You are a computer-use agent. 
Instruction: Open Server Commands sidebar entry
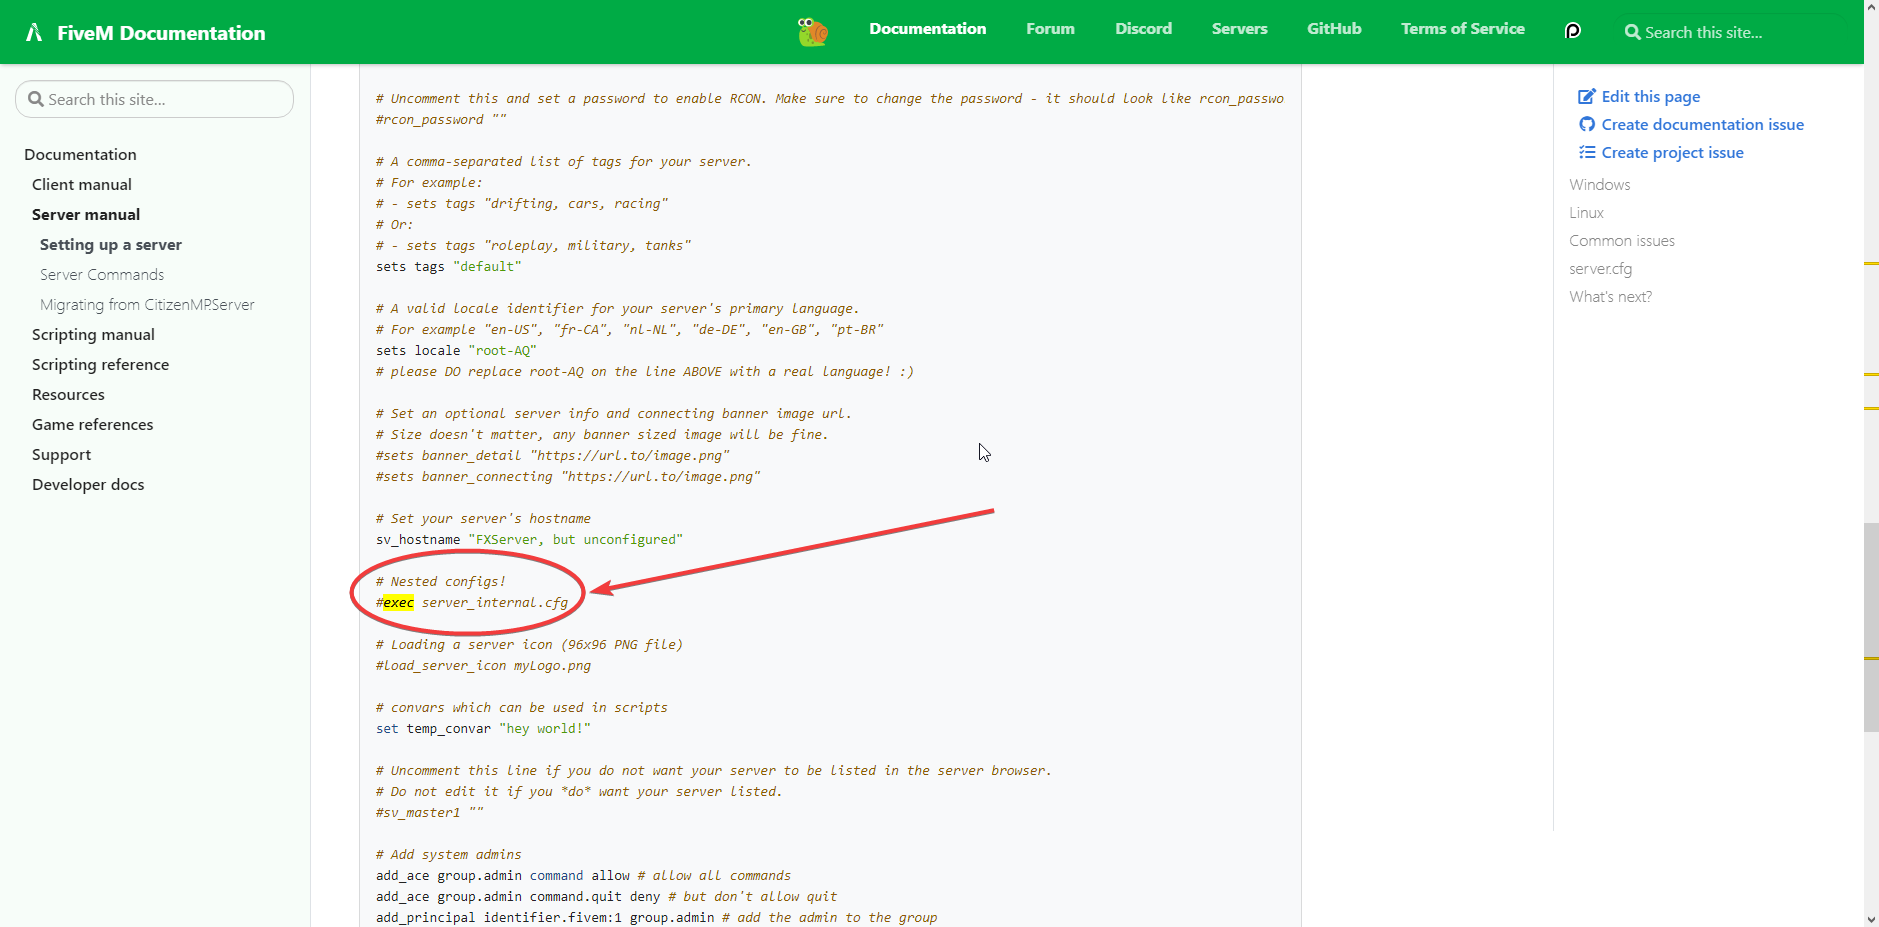(101, 274)
